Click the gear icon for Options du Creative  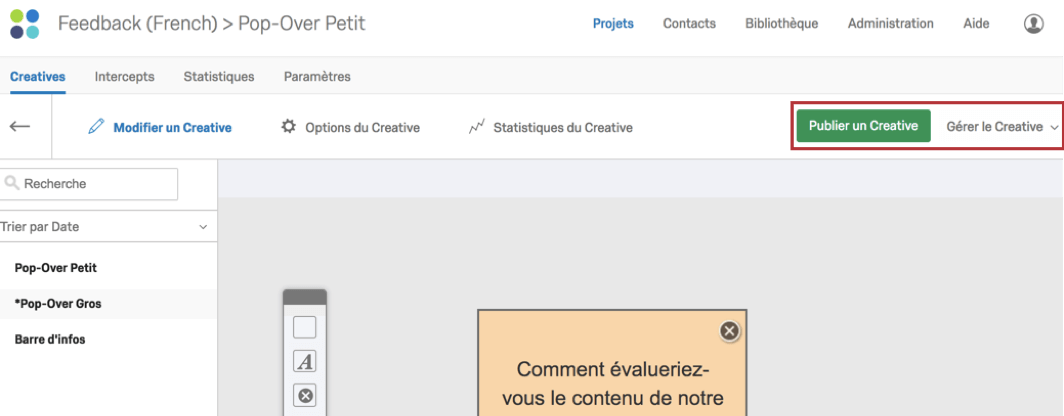[x=288, y=127]
